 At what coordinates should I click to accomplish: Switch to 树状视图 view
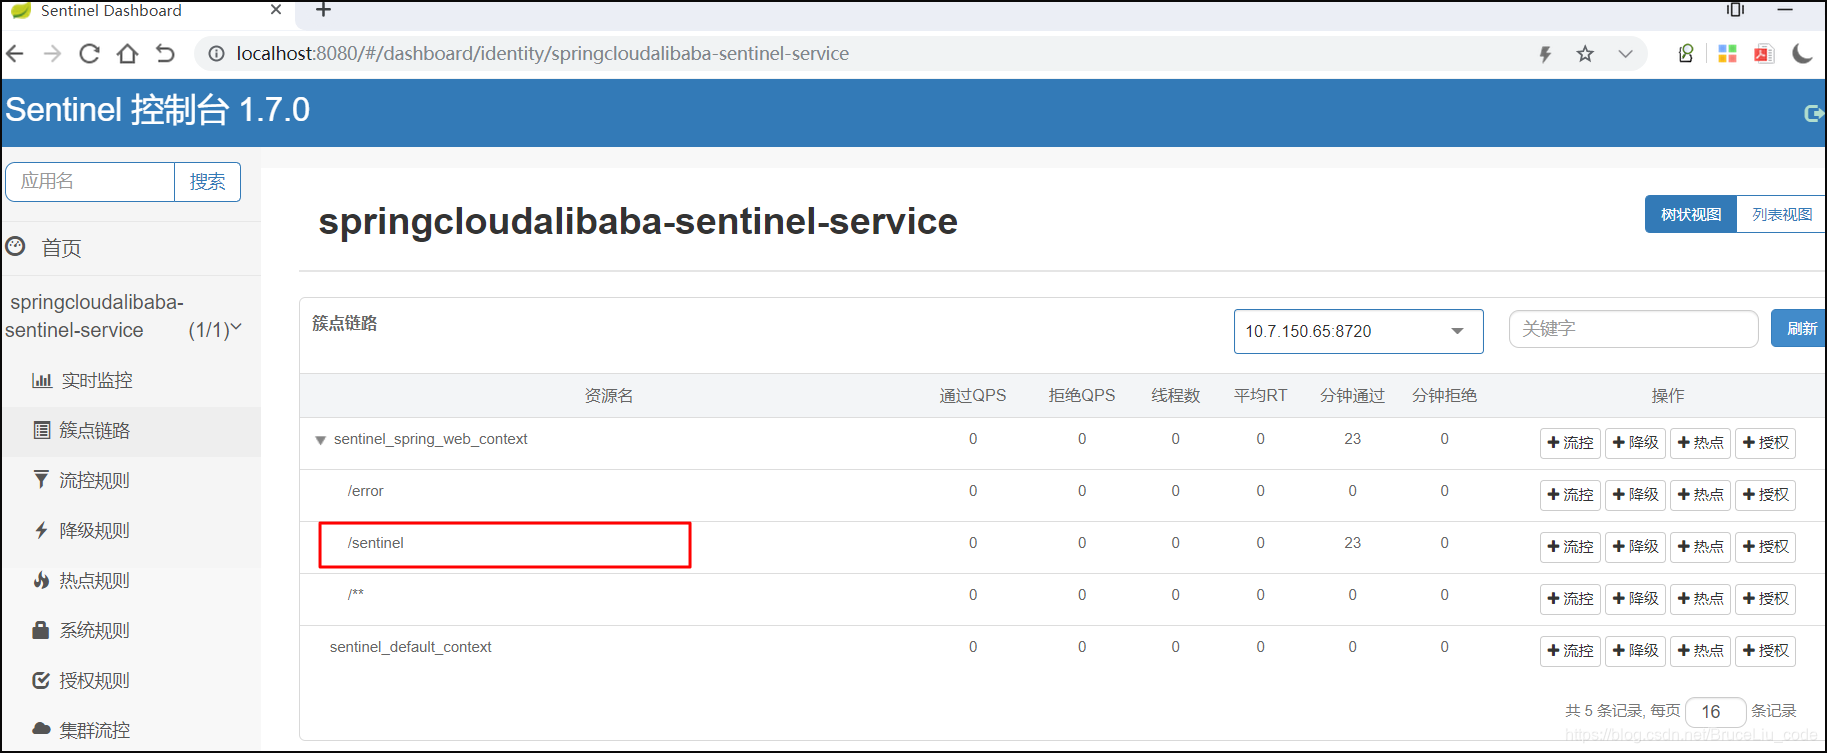click(x=1691, y=214)
